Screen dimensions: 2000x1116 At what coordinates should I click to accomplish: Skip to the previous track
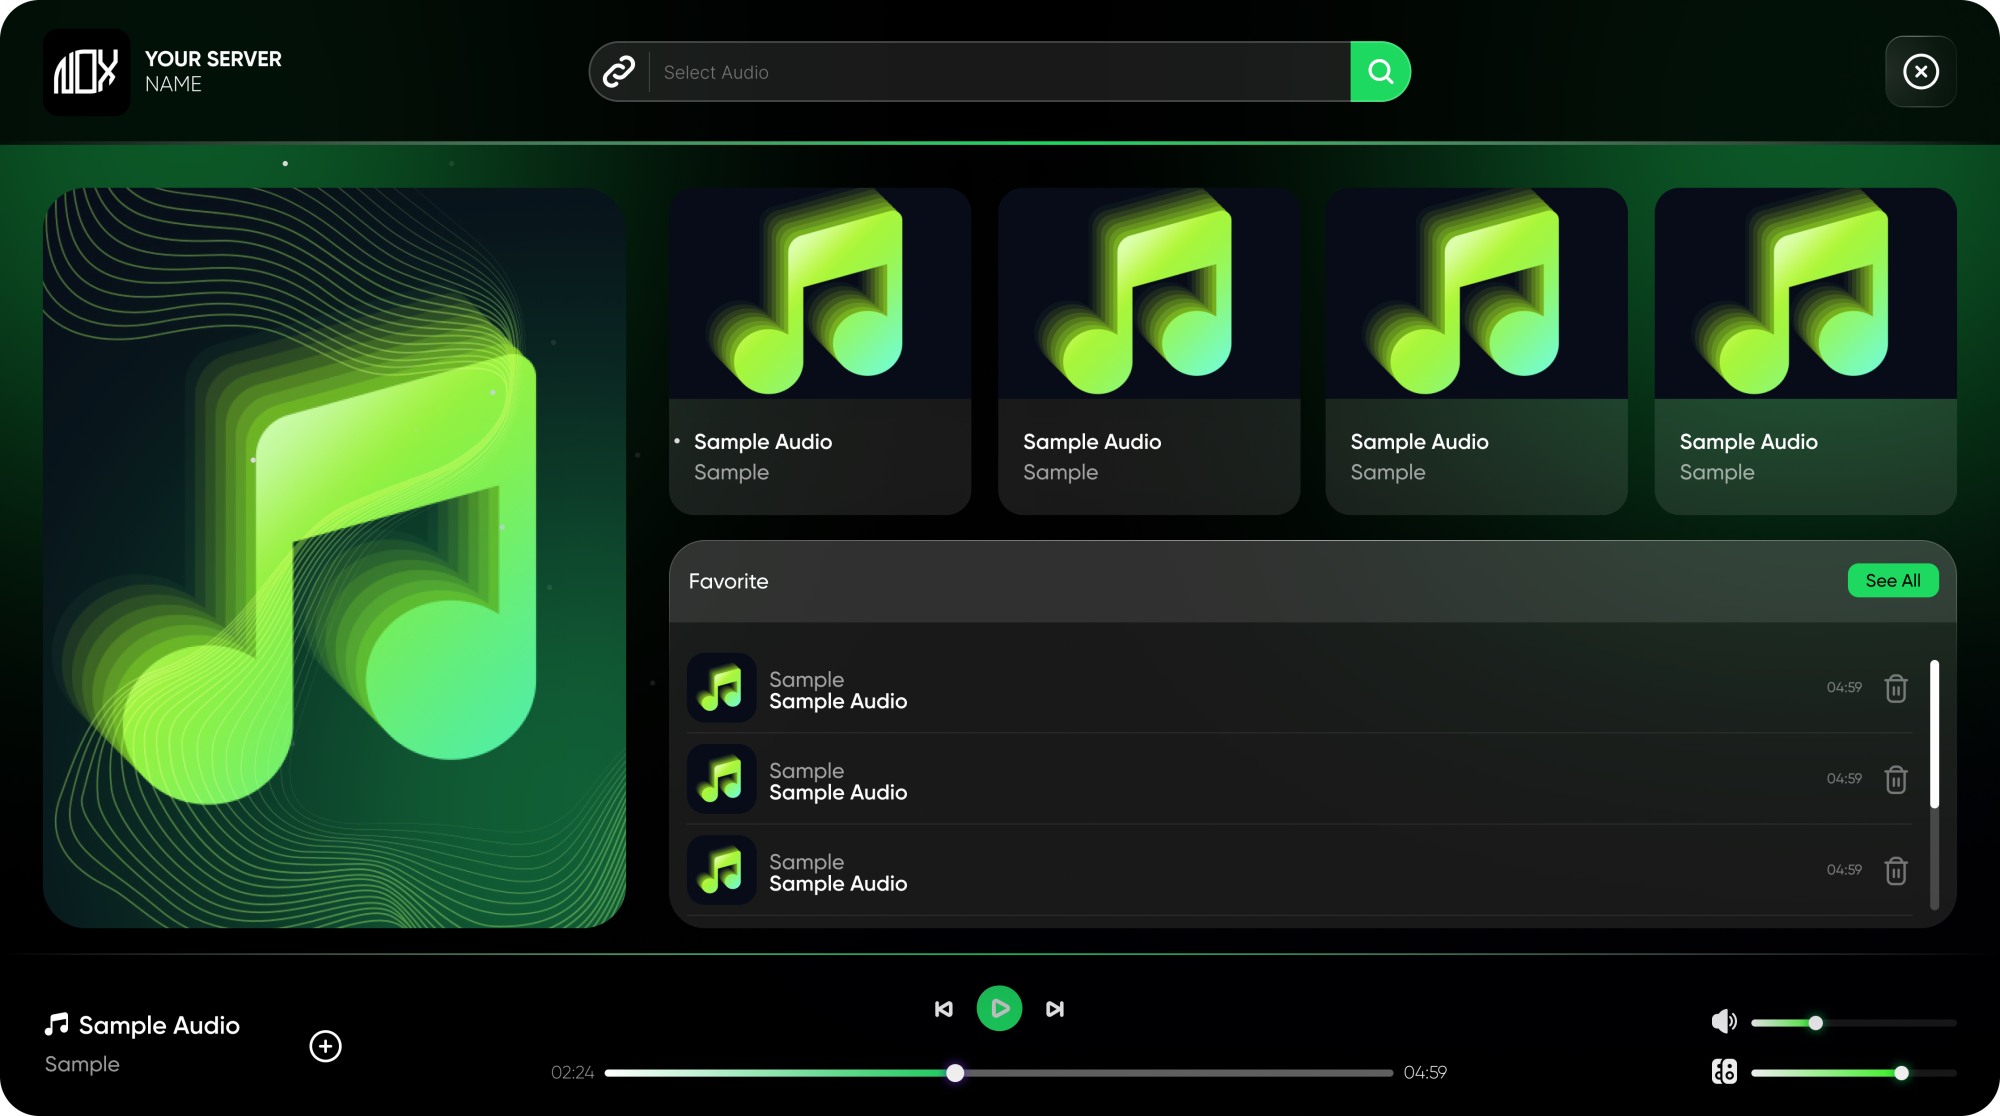pos(943,1009)
